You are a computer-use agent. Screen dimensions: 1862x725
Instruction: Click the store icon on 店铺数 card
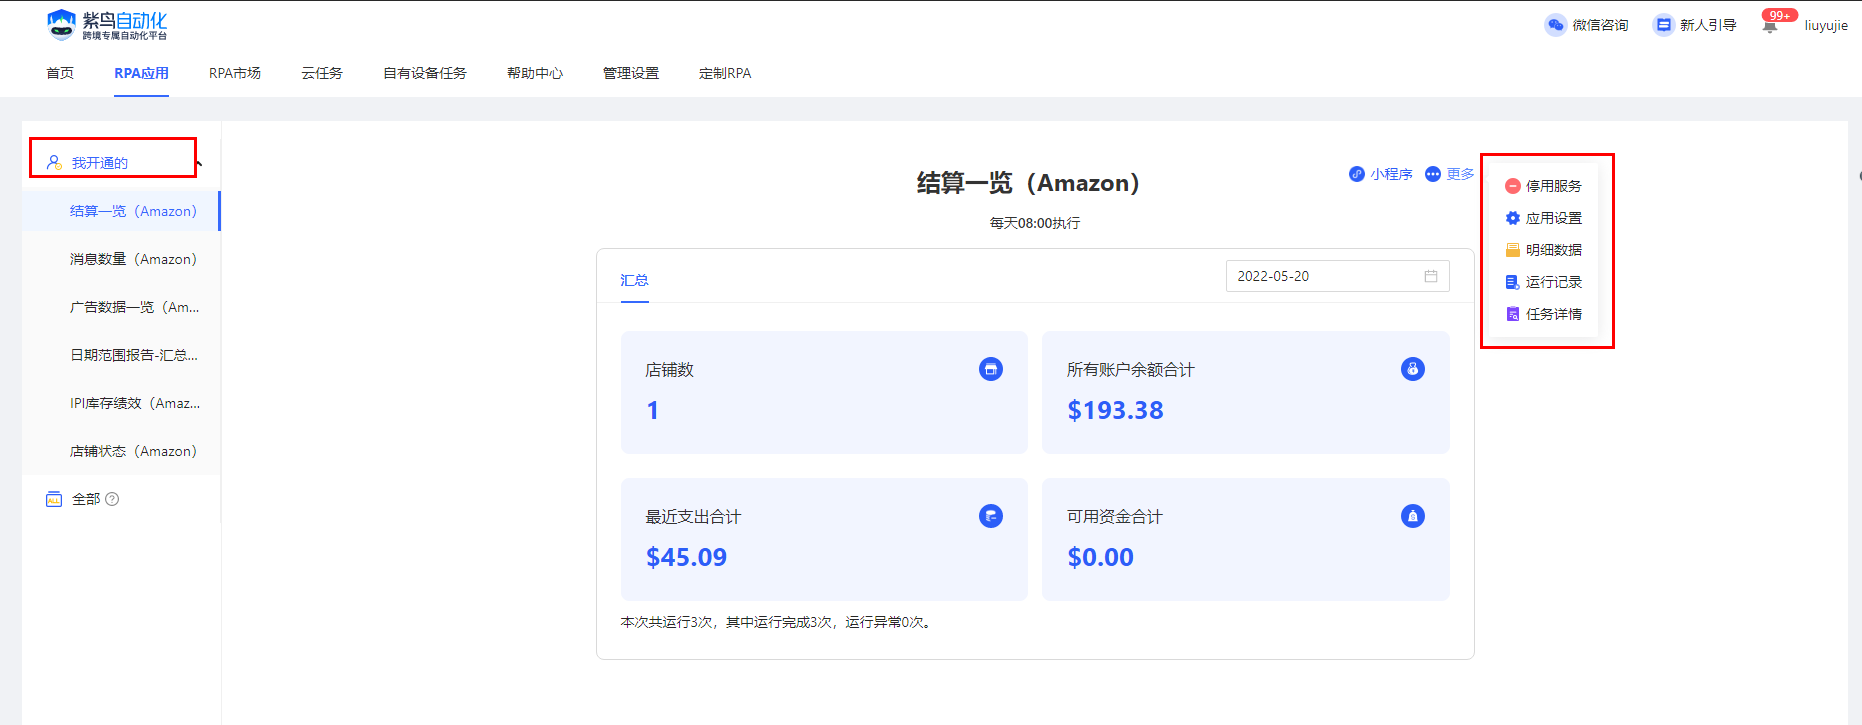click(x=991, y=369)
